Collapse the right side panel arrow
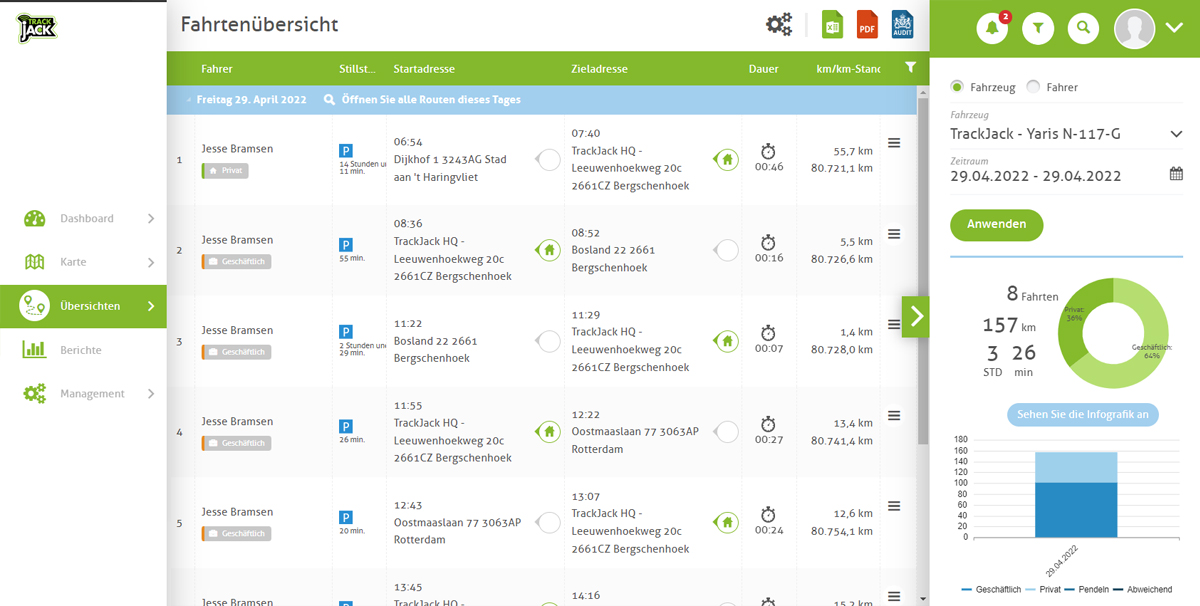Viewport: 1200px width, 606px height. click(916, 317)
